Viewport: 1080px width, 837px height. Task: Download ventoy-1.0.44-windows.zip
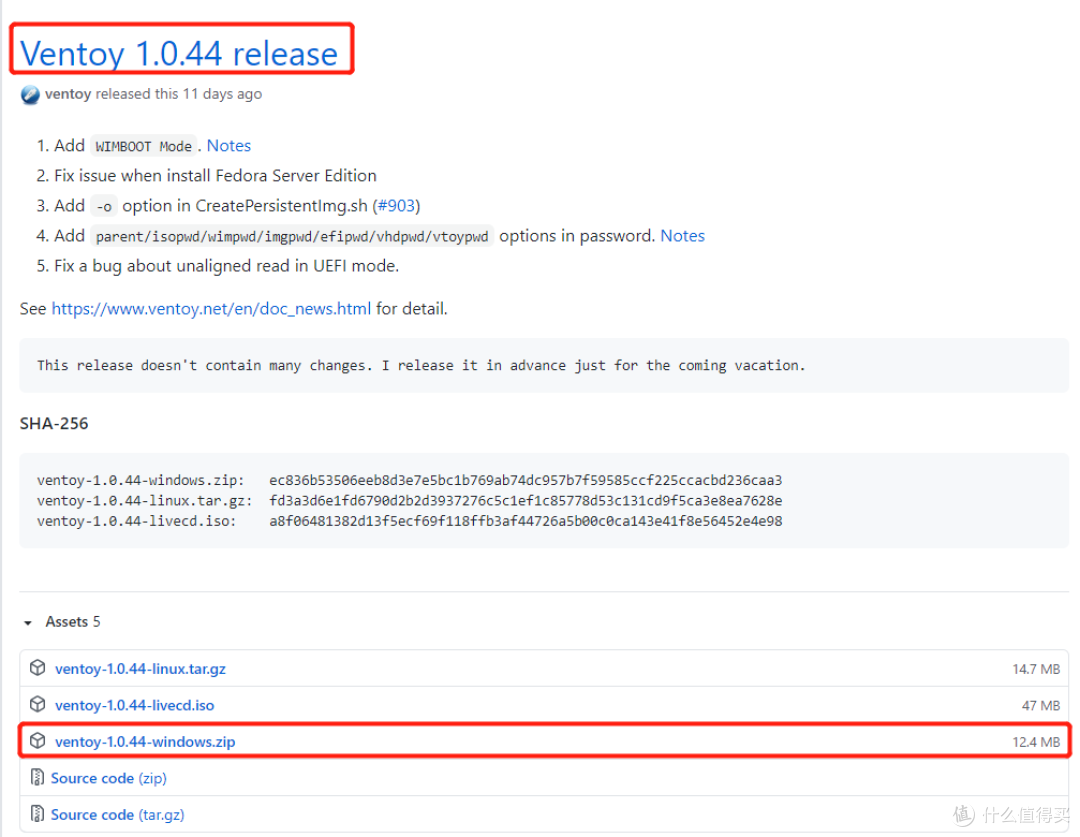[x=145, y=741]
